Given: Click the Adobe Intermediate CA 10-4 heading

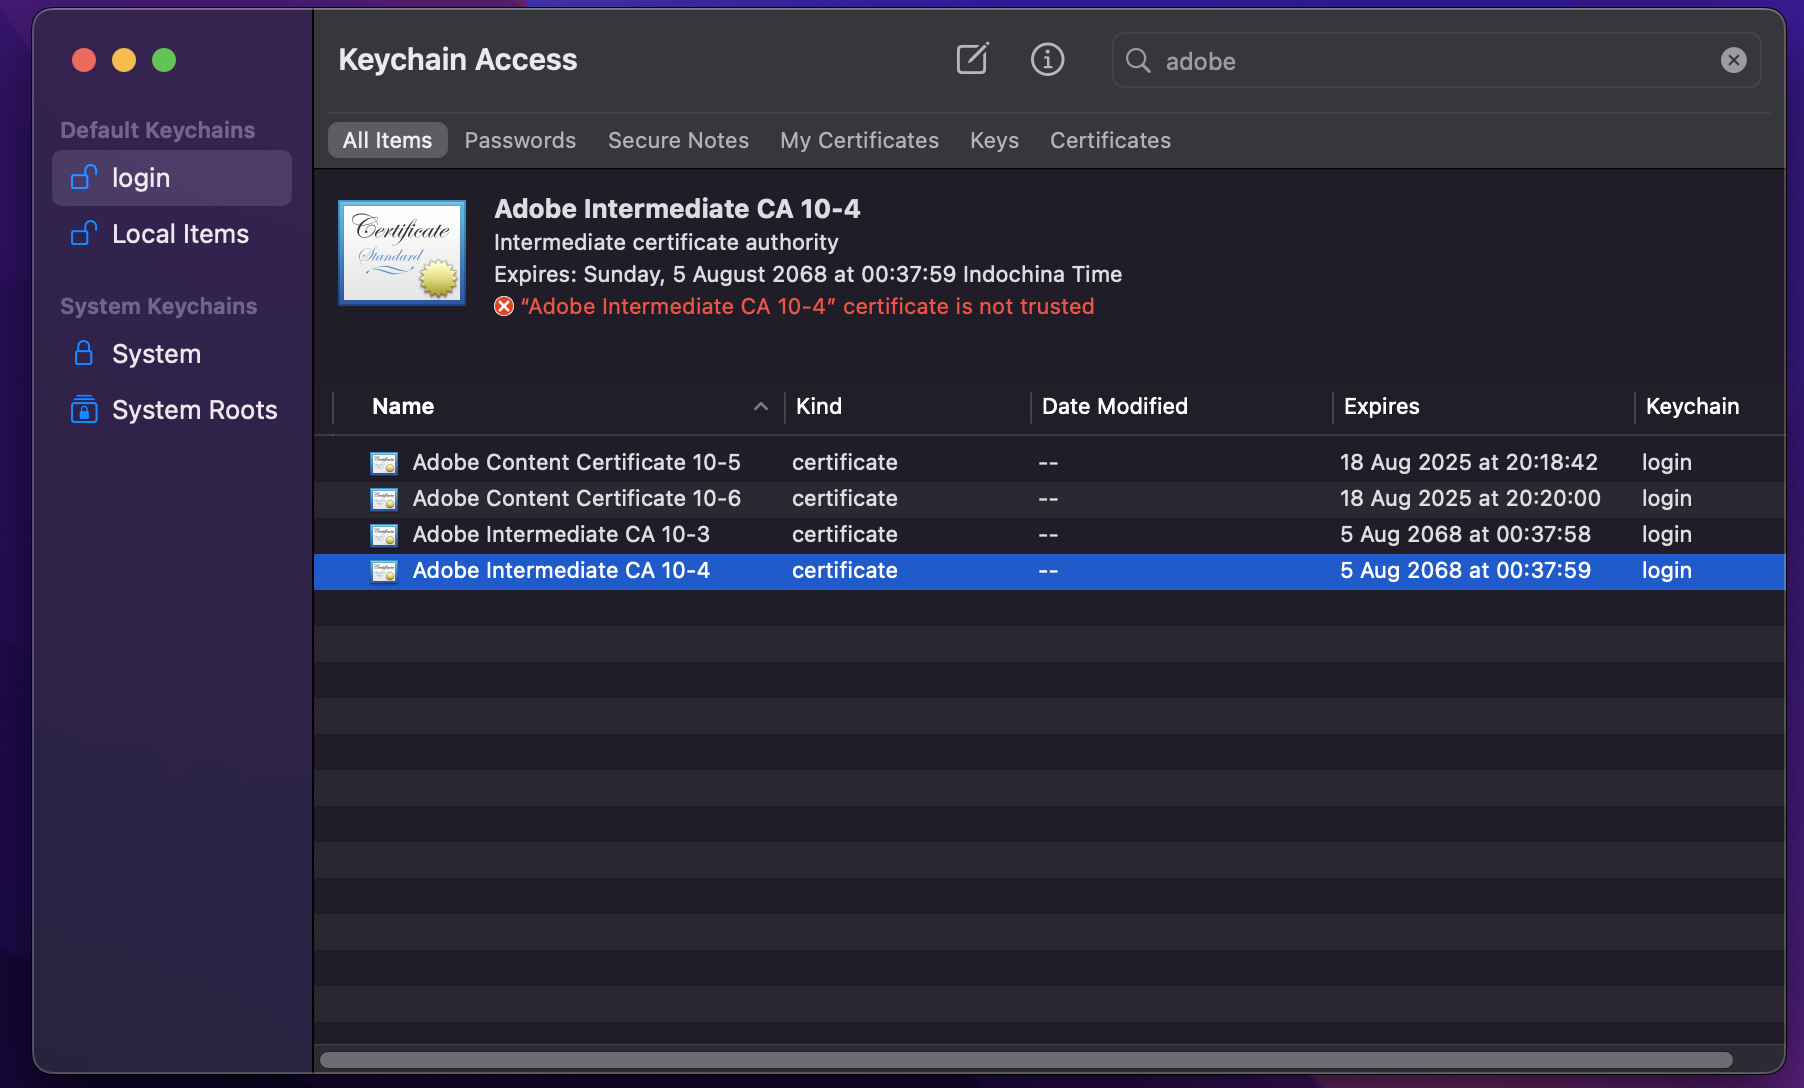Looking at the screenshot, I should pos(677,208).
